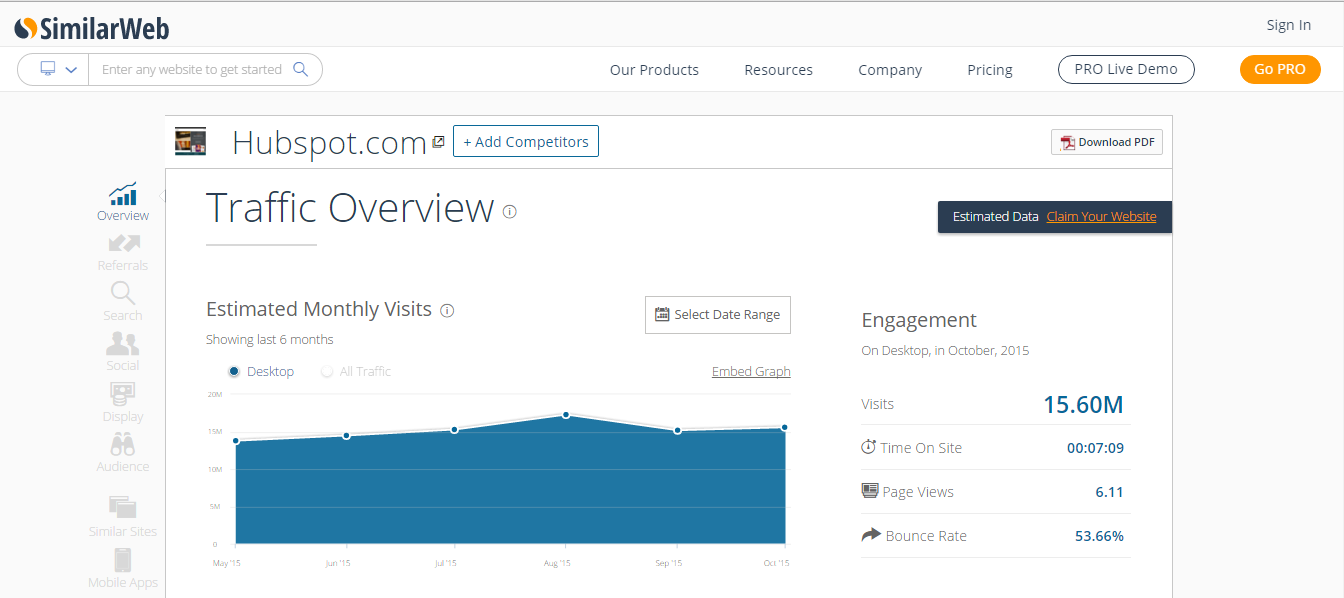Open the Overview sidebar section
Image resolution: width=1344 pixels, height=598 pixels.
click(x=123, y=202)
